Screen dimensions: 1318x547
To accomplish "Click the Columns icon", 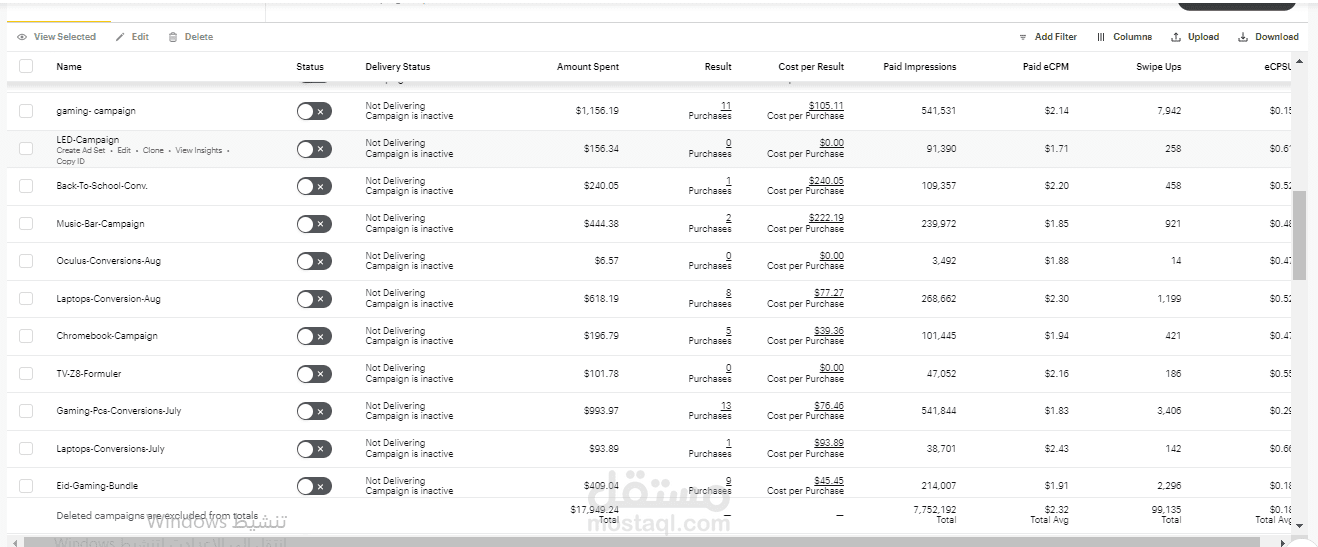I will 1101,37.
